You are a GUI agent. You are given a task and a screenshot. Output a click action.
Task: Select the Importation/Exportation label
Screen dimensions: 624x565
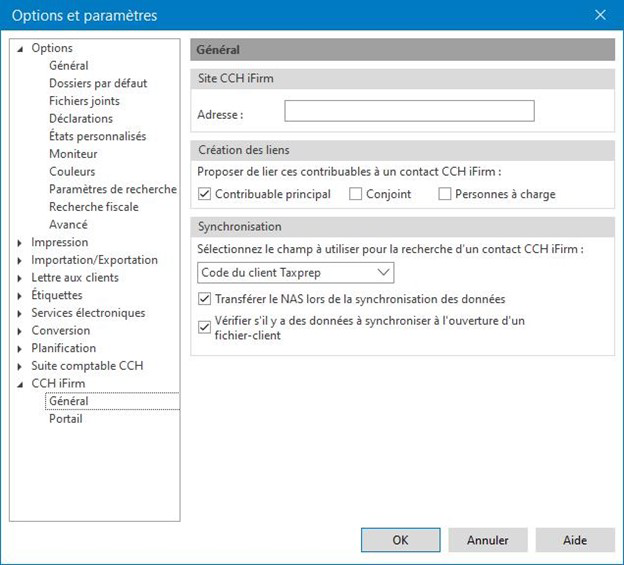point(94,260)
